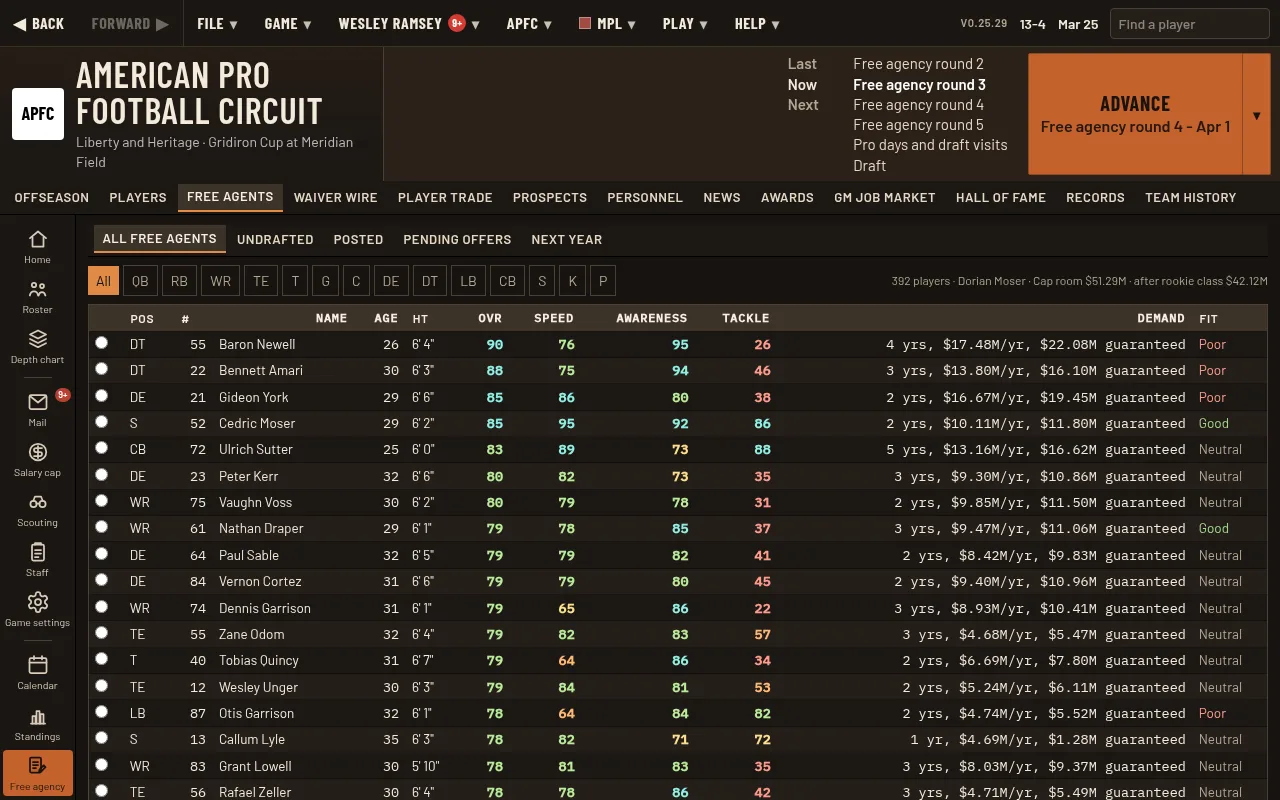Click the MPL team color square
Viewport: 1280px width, 800px height.
[585, 23]
